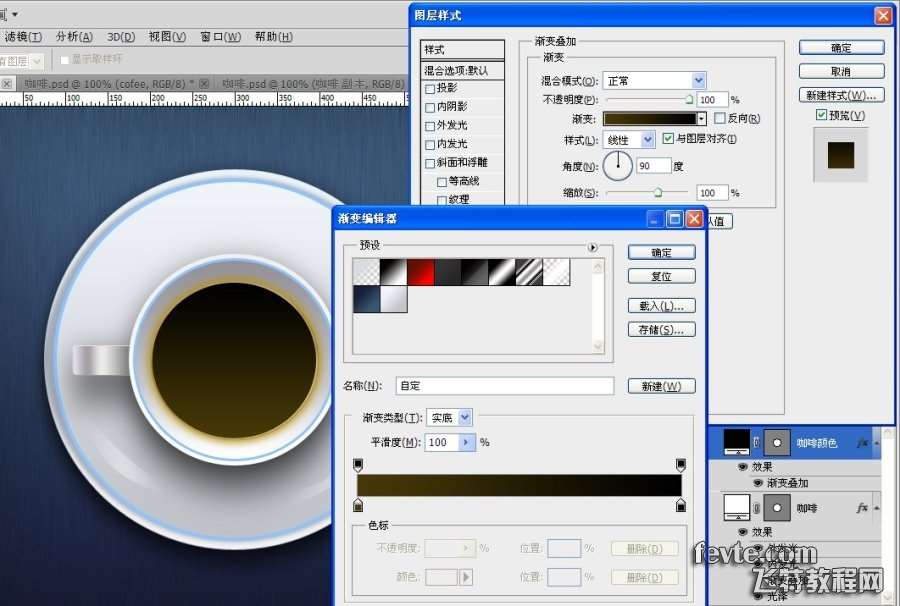Open the 渐变类型 实底 dropdown
The height and width of the screenshot is (606, 900).
click(465, 418)
